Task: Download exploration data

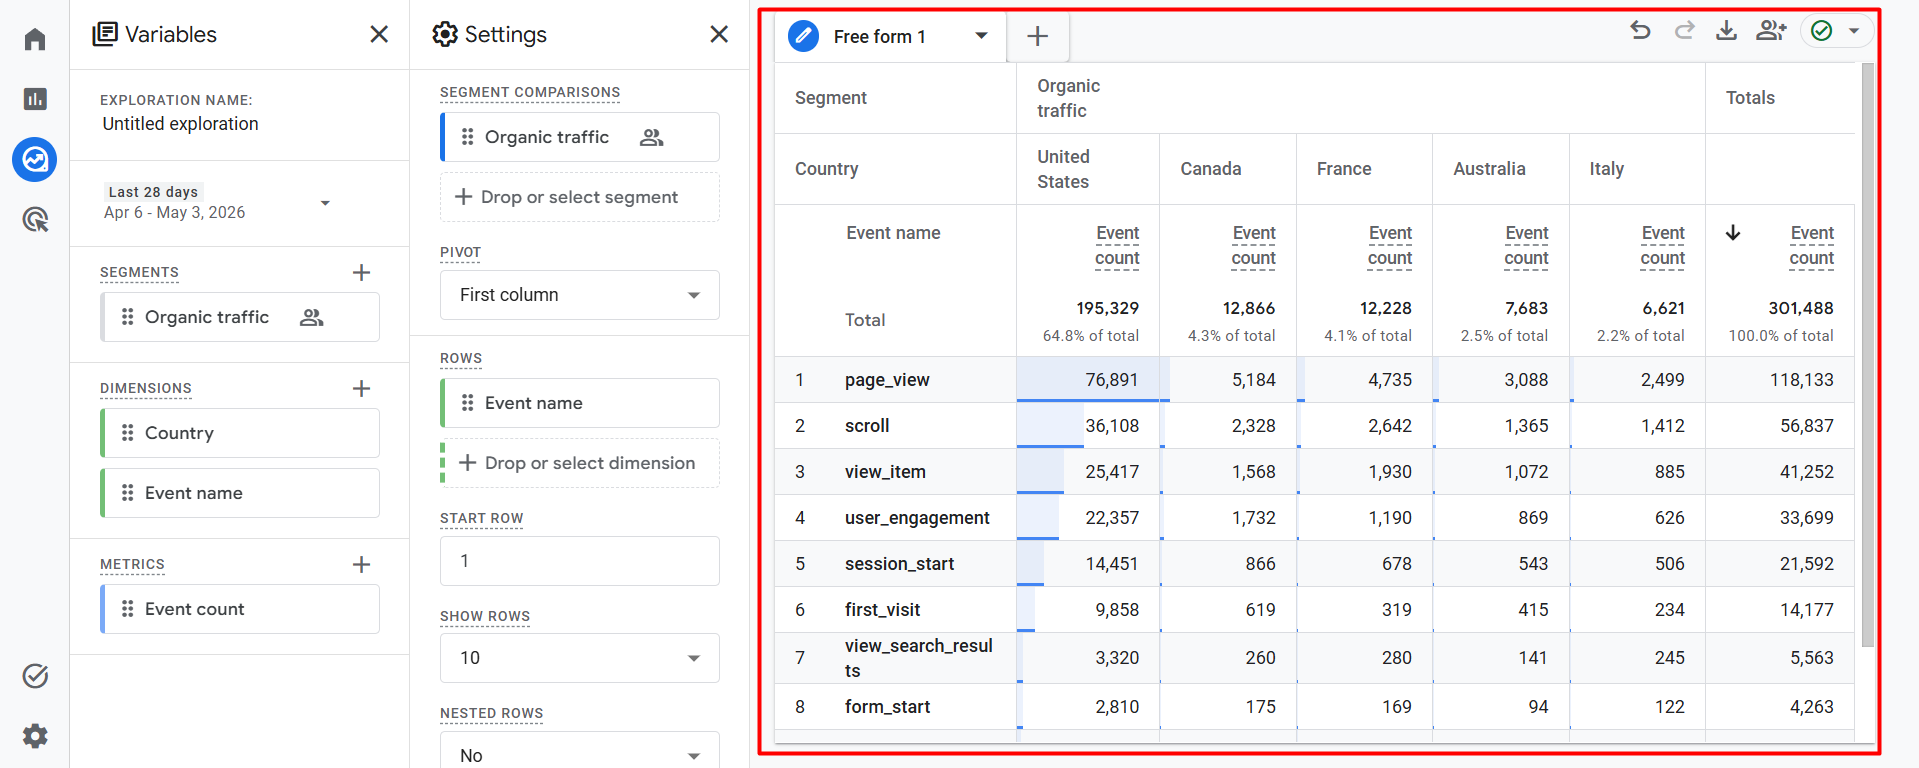Action: [1727, 30]
